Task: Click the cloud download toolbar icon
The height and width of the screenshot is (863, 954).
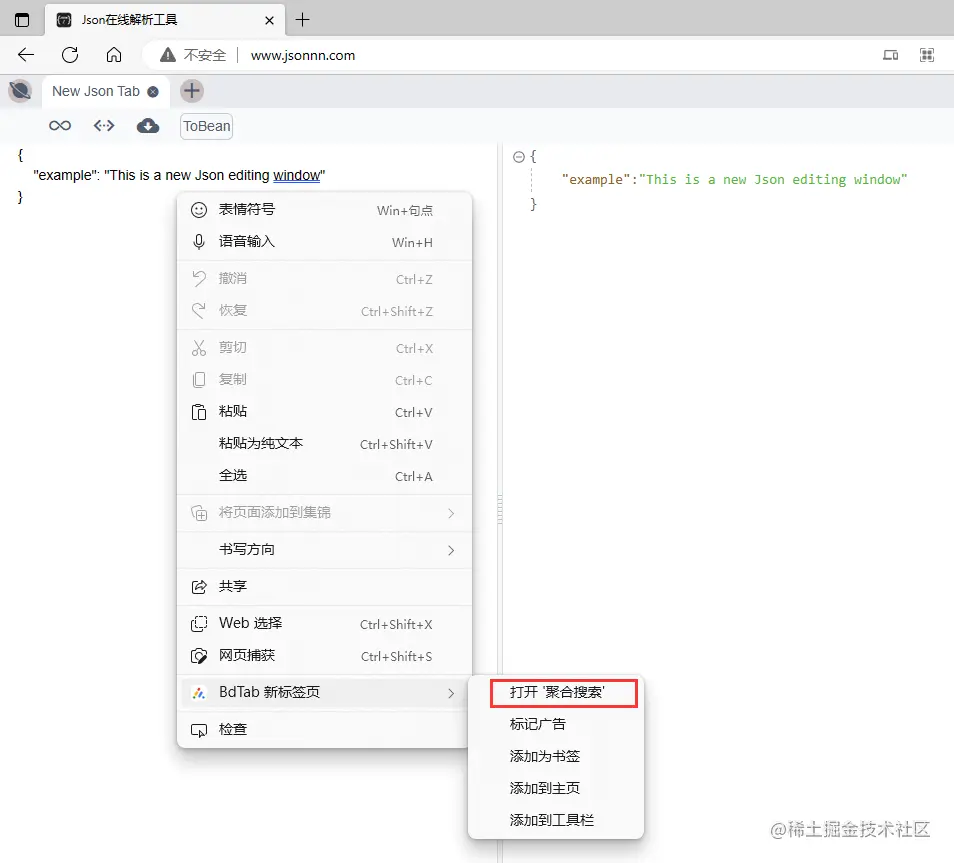Action: point(148,126)
